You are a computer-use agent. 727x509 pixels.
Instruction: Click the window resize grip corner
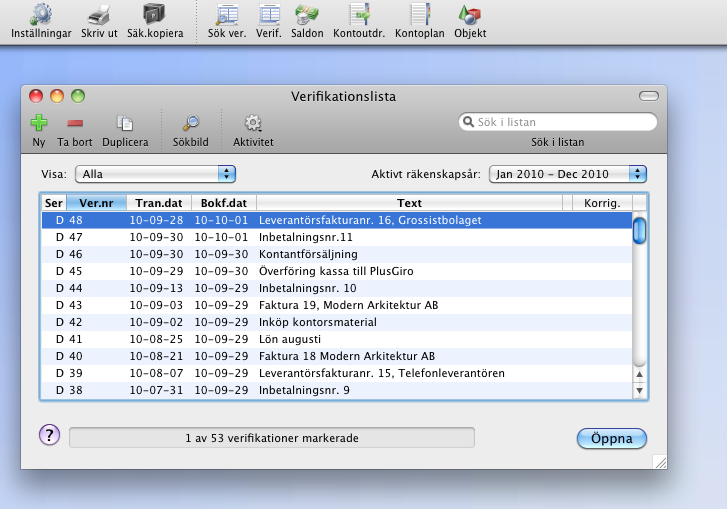660,462
